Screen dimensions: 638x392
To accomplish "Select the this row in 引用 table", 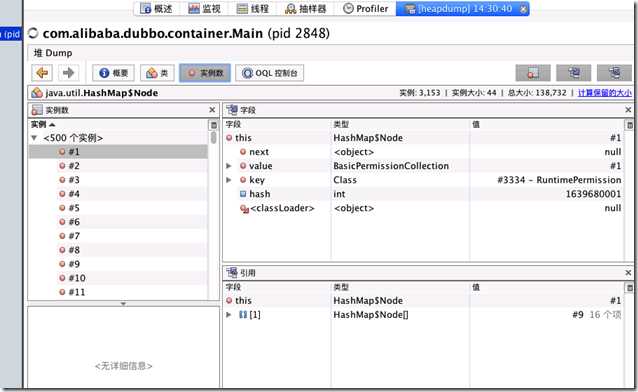I will coord(423,301).
